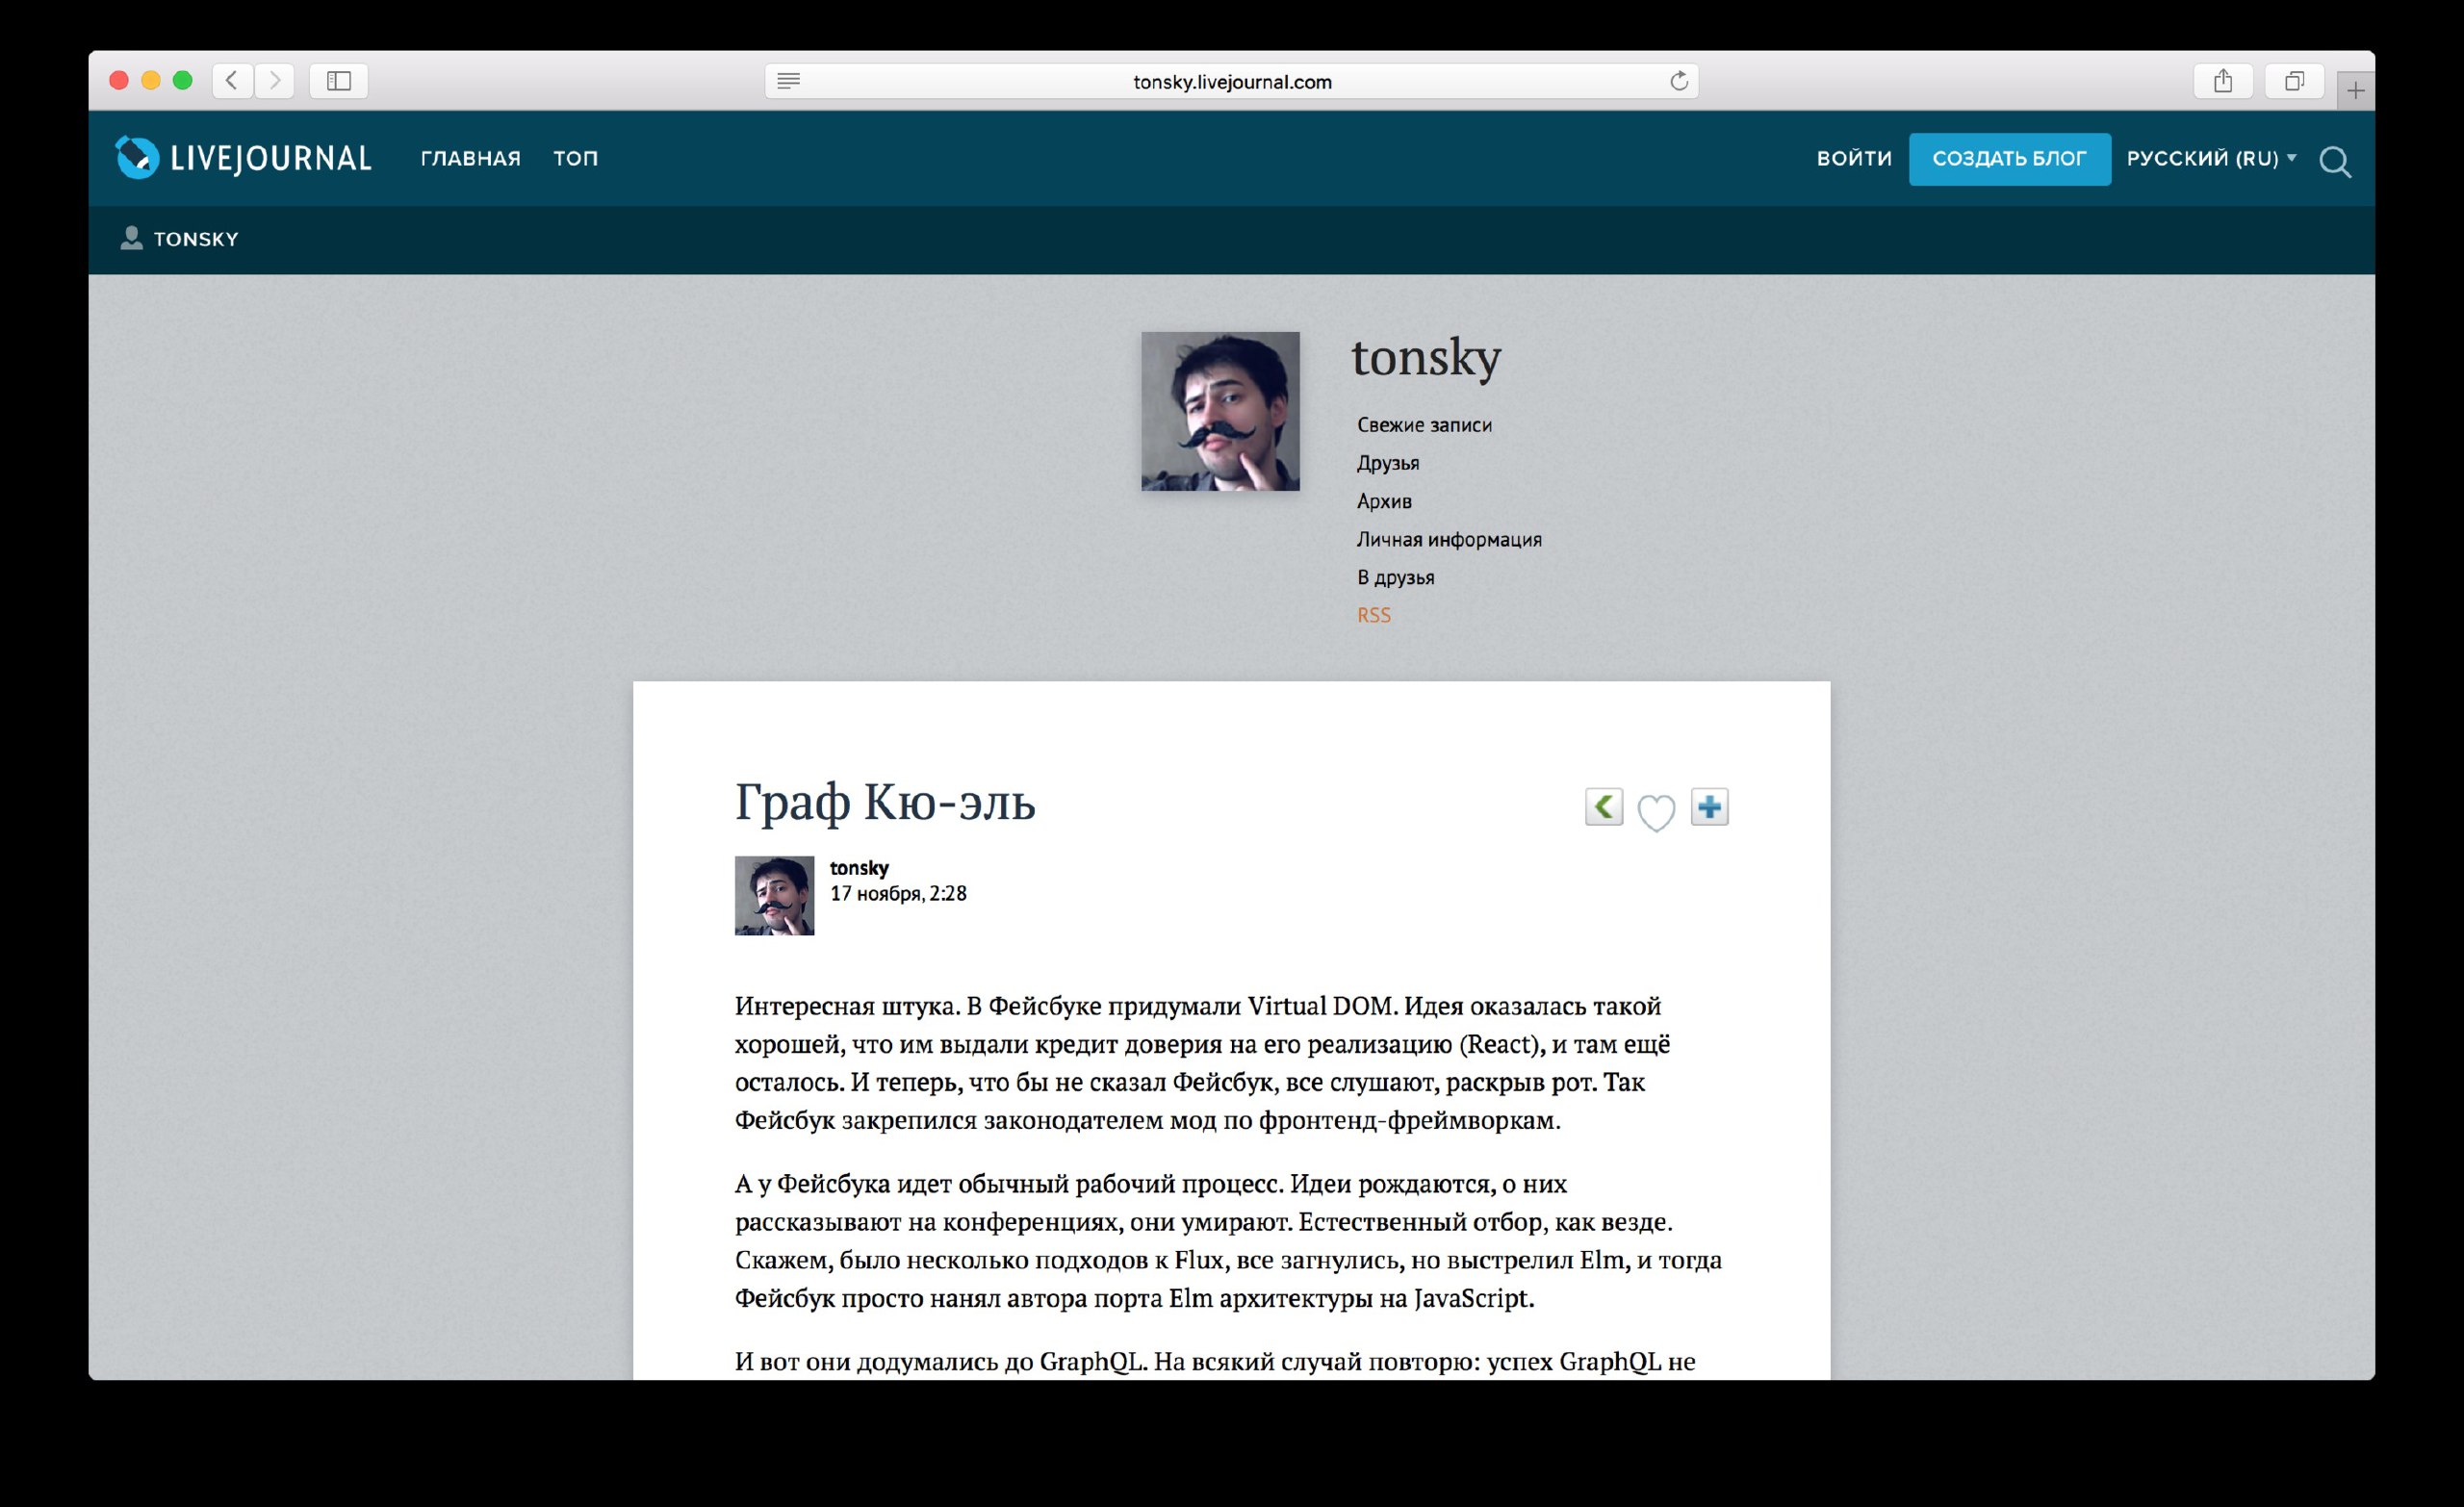Go to the previous entry via the green arrow

coord(1604,806)
